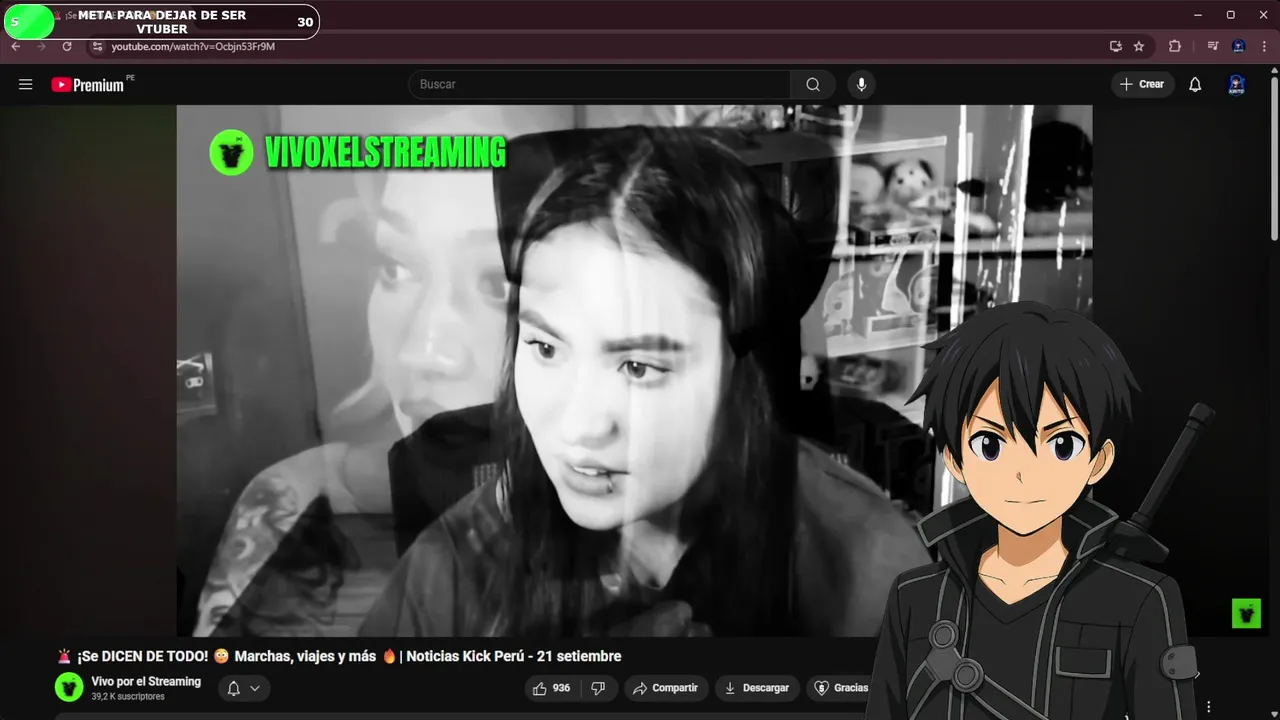
Task: Reload the page with browser refresh icon
Action: (67, 46)
